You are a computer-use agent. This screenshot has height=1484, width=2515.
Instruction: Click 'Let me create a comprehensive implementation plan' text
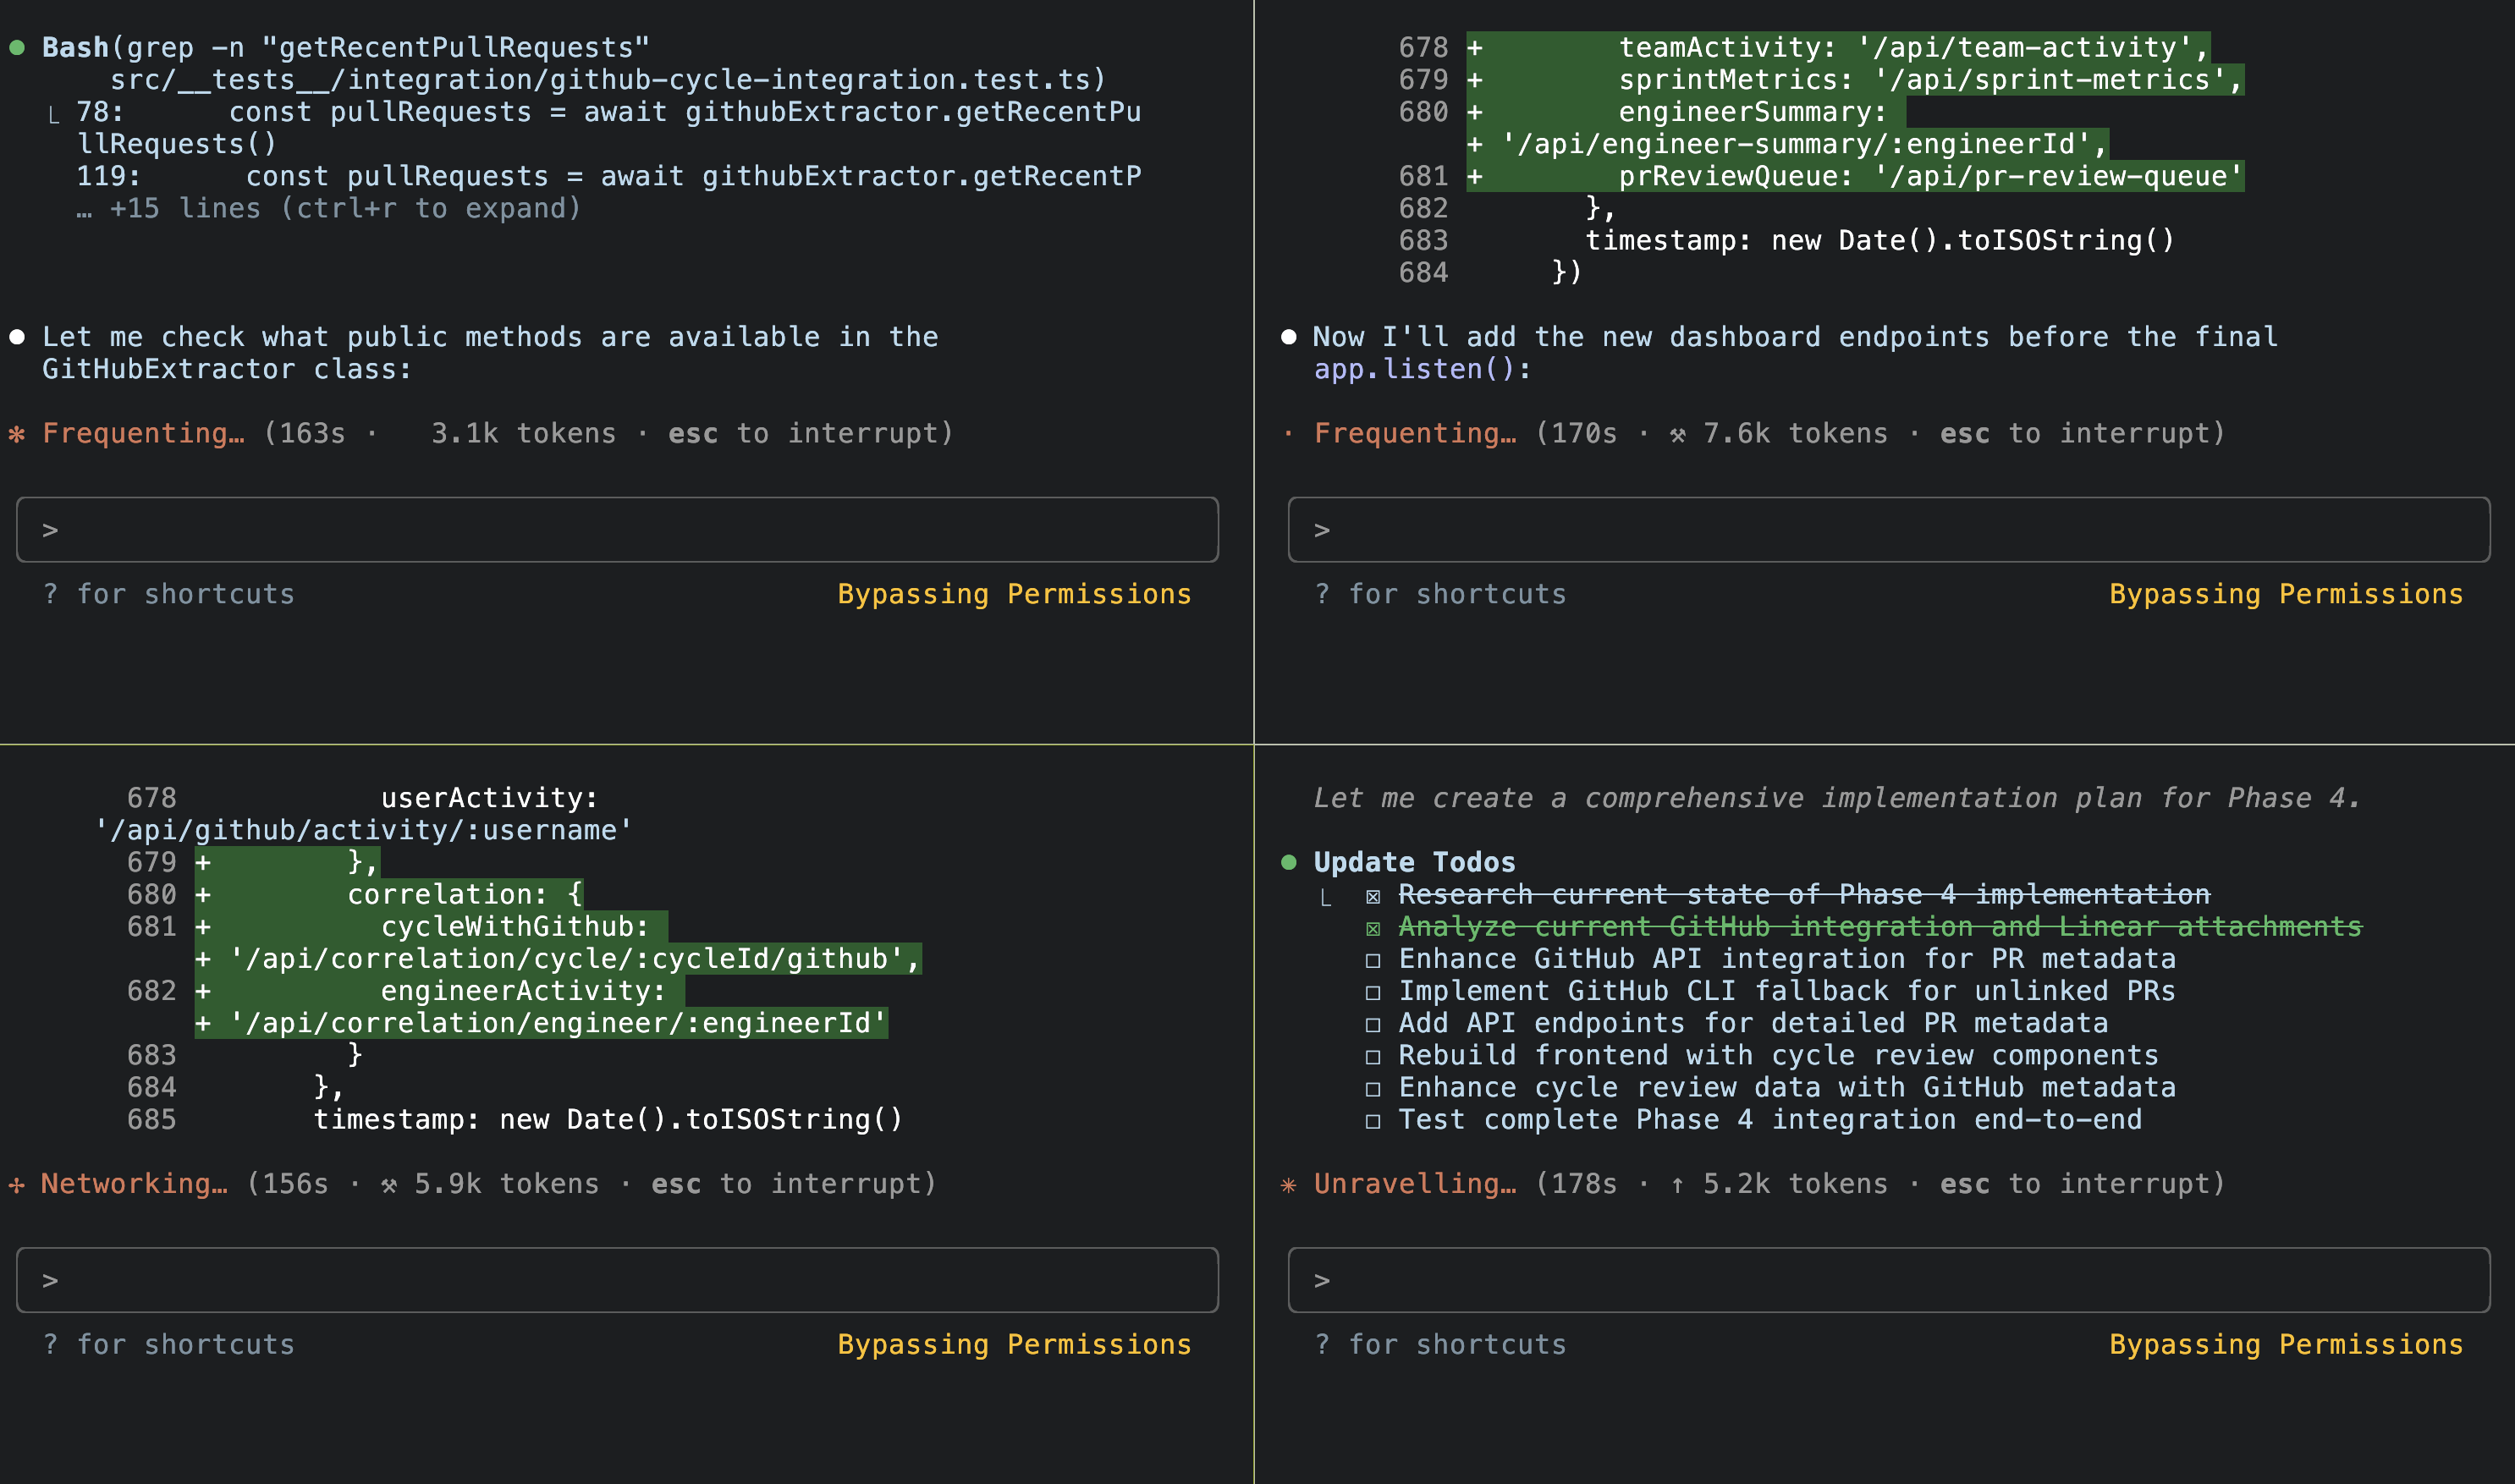[1838, 798]
